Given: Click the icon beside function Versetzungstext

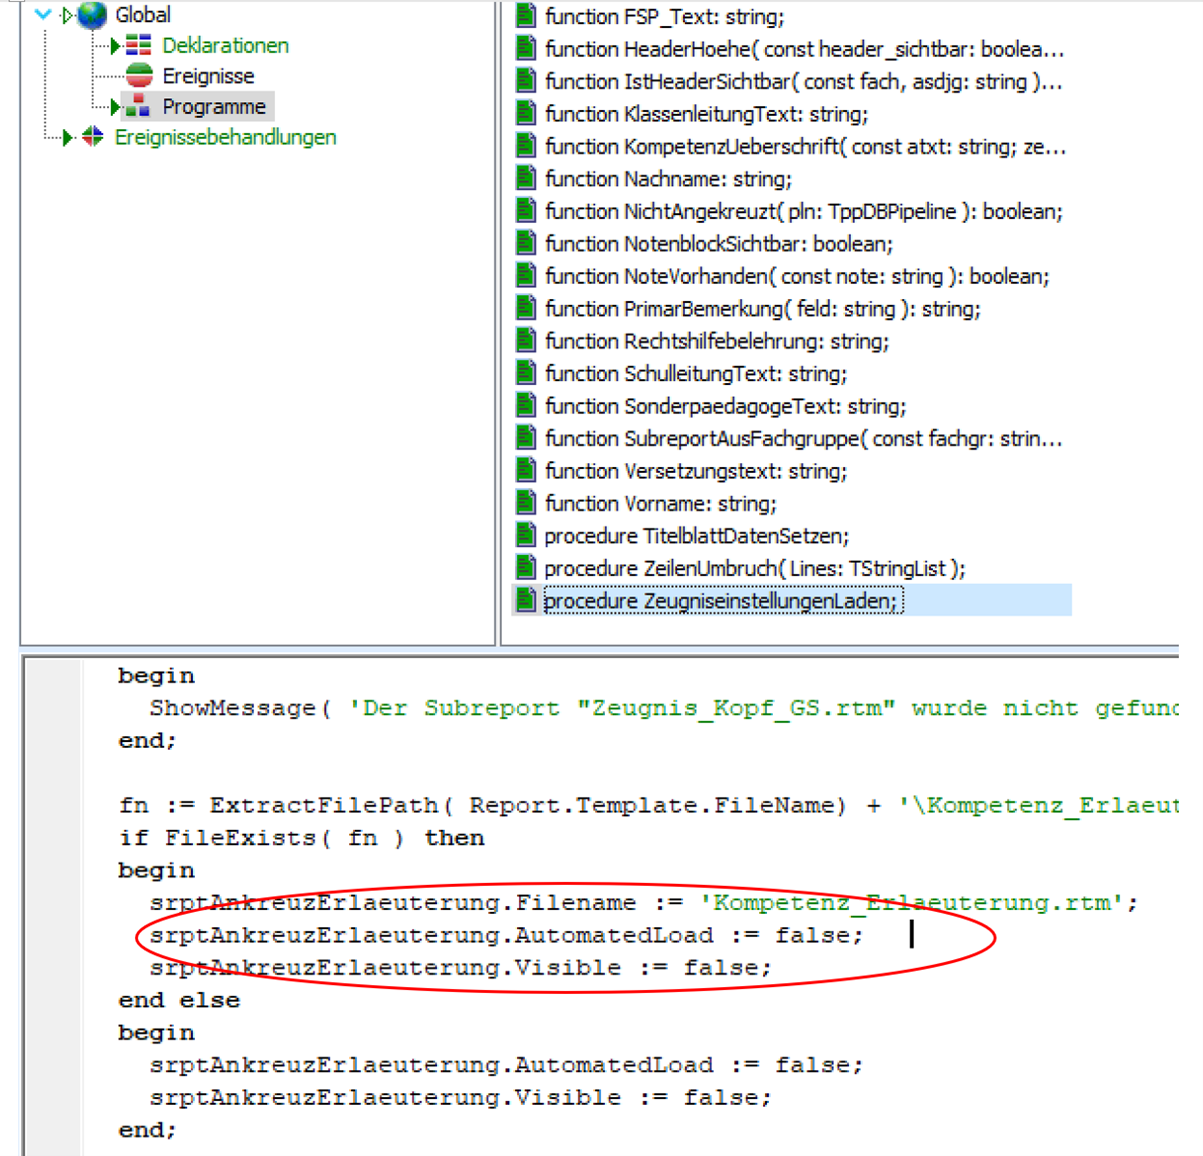Looking at the screenshot, I should click(525, 471).
